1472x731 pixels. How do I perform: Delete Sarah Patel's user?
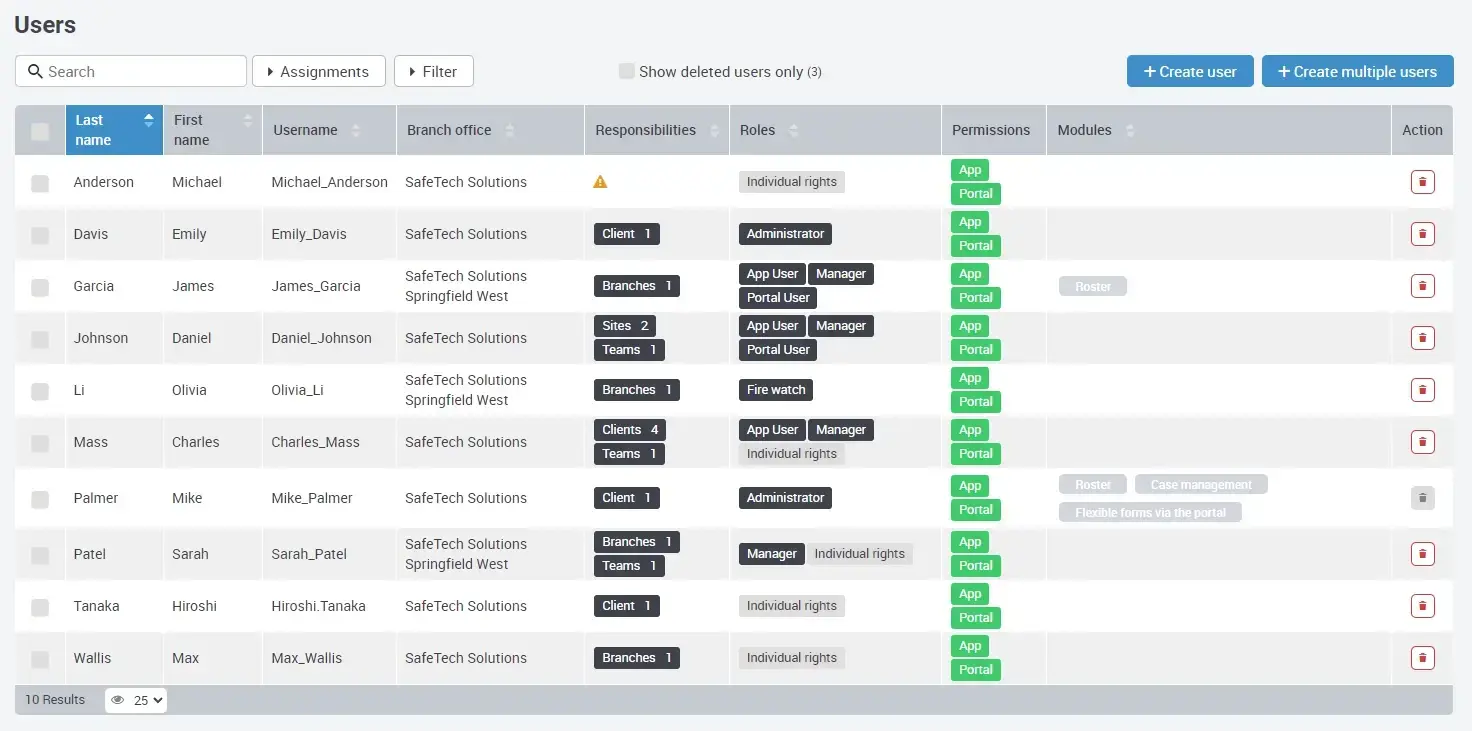[1422, 553]
